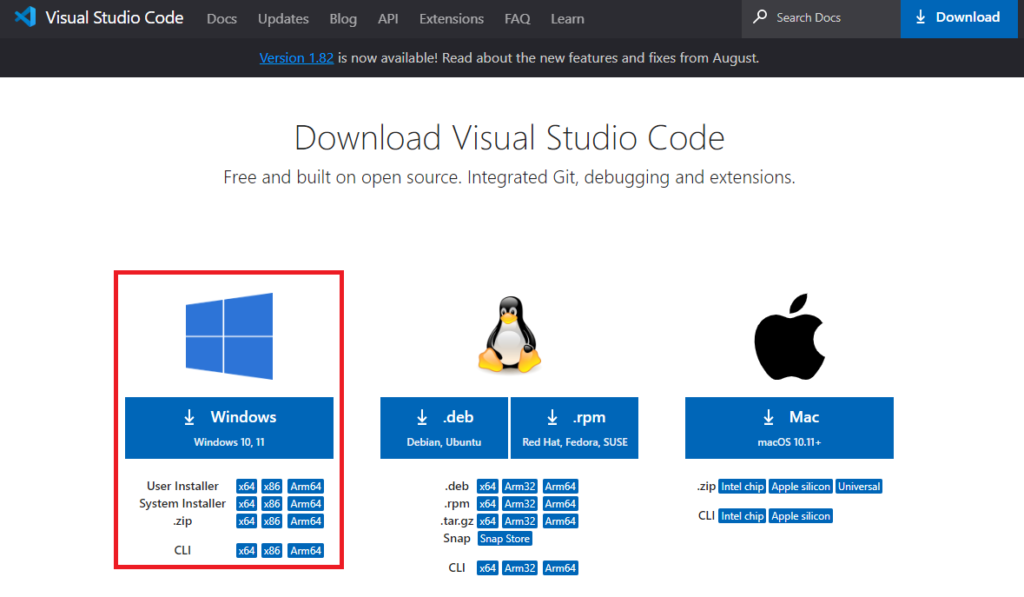Open the Version 1.82 link
The height and width of the screenshot is (597, 1024).
click(296, 58)
